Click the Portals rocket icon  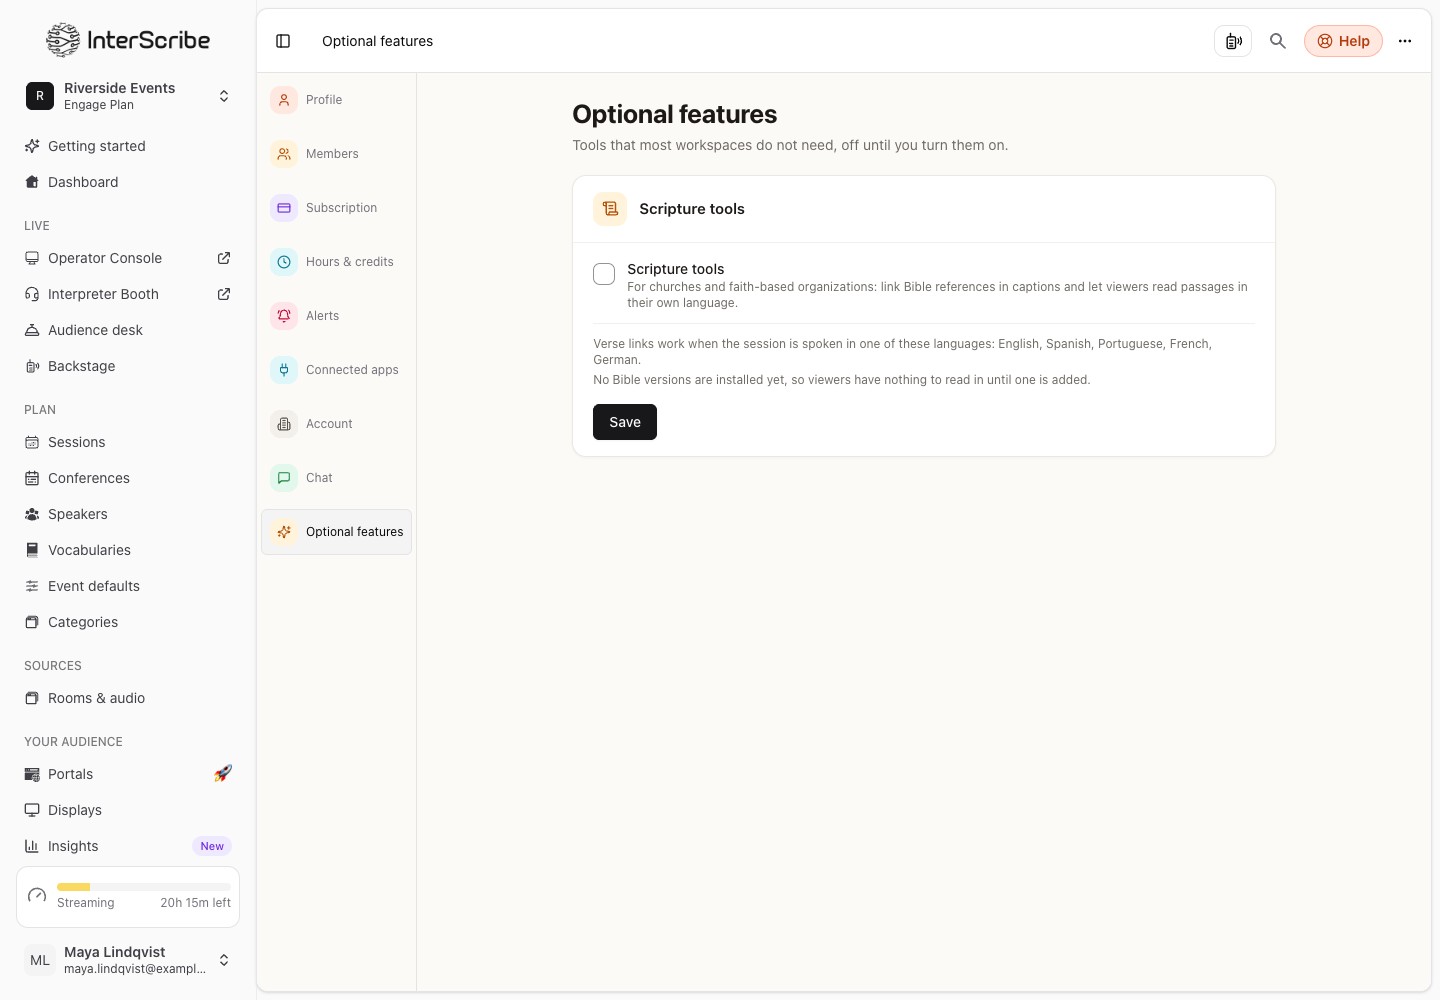tap(223, 773)
